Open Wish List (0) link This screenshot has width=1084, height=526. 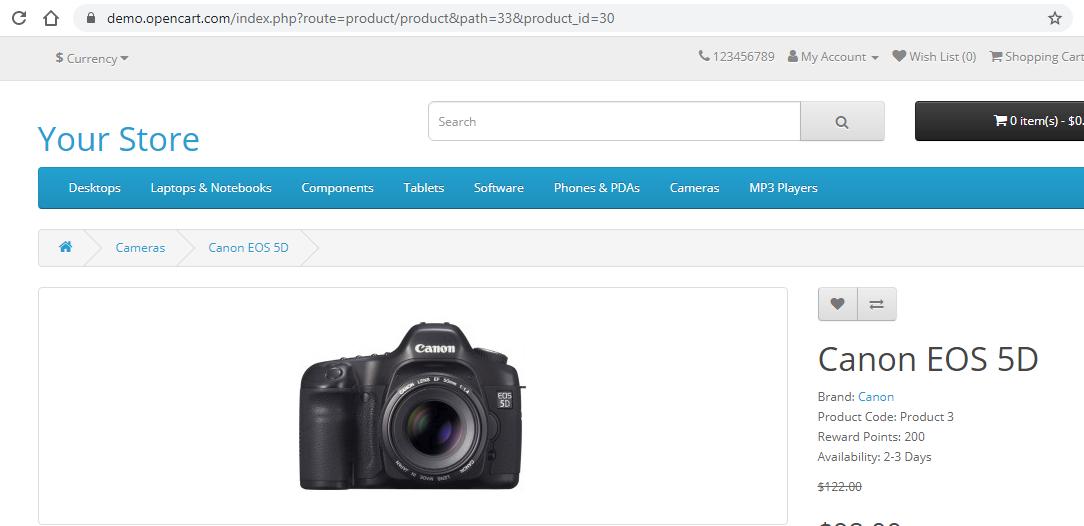(934, 57)
